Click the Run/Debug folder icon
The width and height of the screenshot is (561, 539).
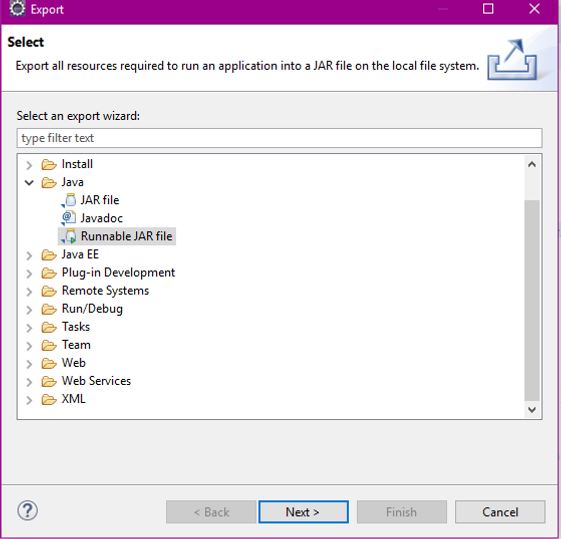point(49,309)
